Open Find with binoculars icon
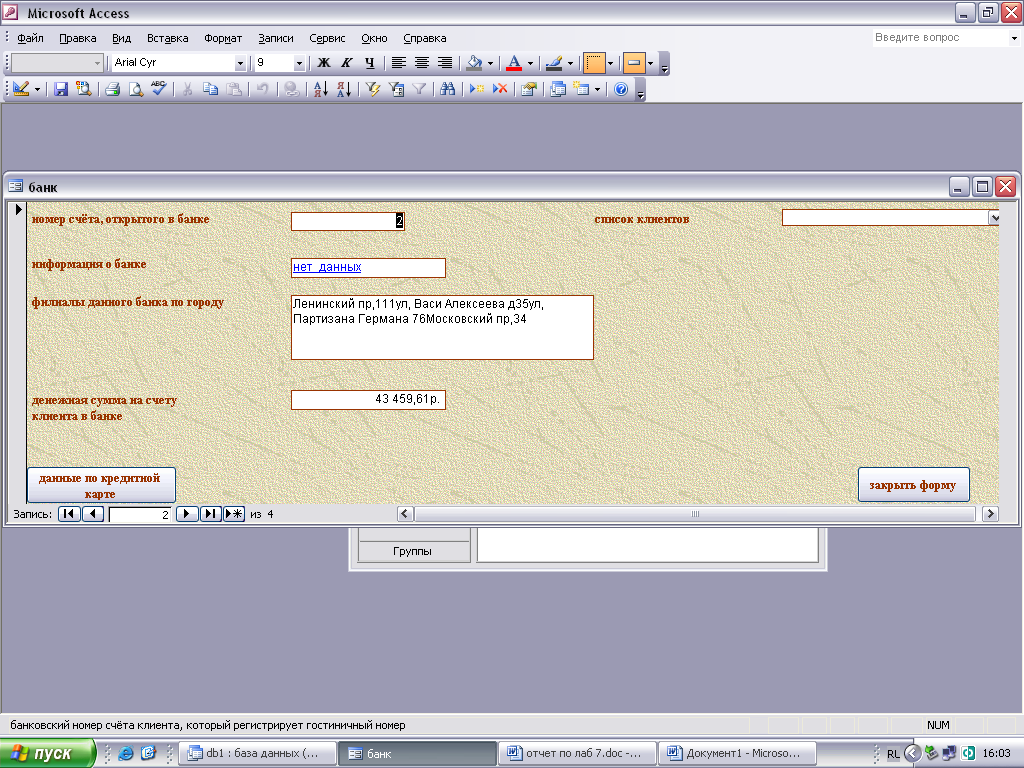Image resolution: width=1024 pixels, height=768 pixels. [x=447, y=89]
